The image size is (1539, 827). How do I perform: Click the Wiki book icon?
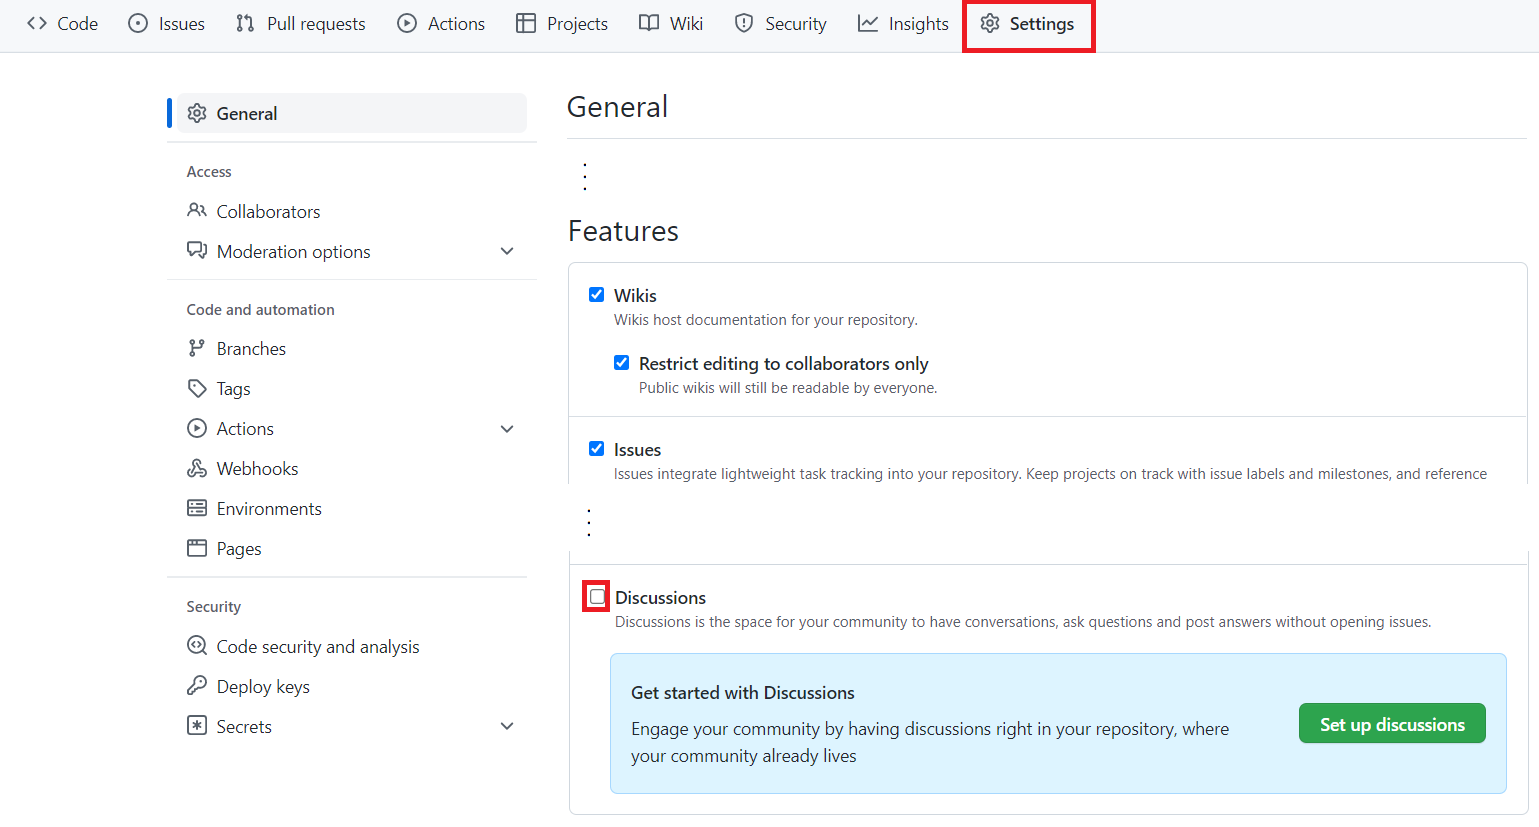tap(649, 23)
